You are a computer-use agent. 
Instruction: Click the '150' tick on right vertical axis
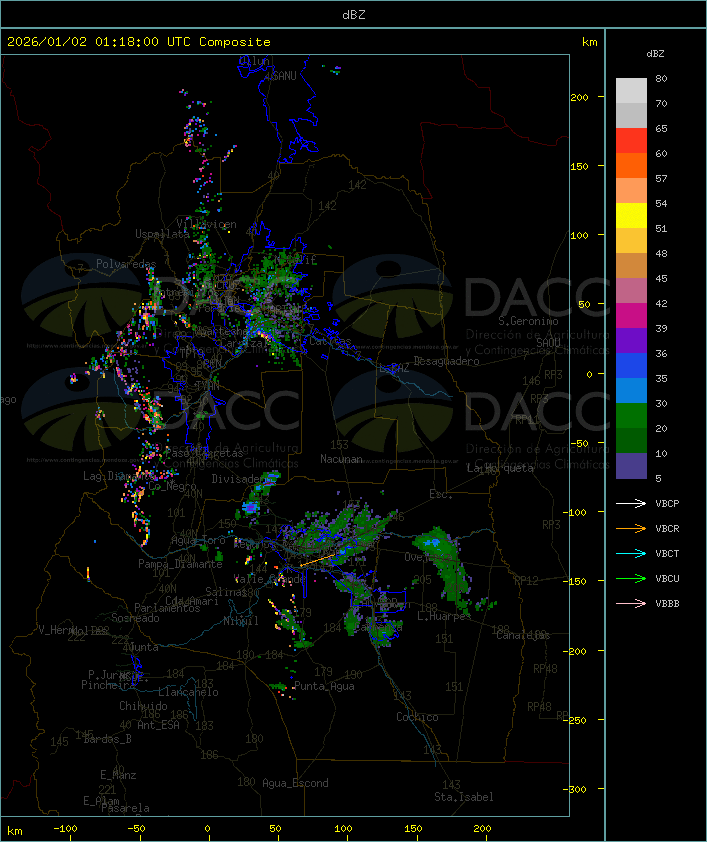(579, 166)
